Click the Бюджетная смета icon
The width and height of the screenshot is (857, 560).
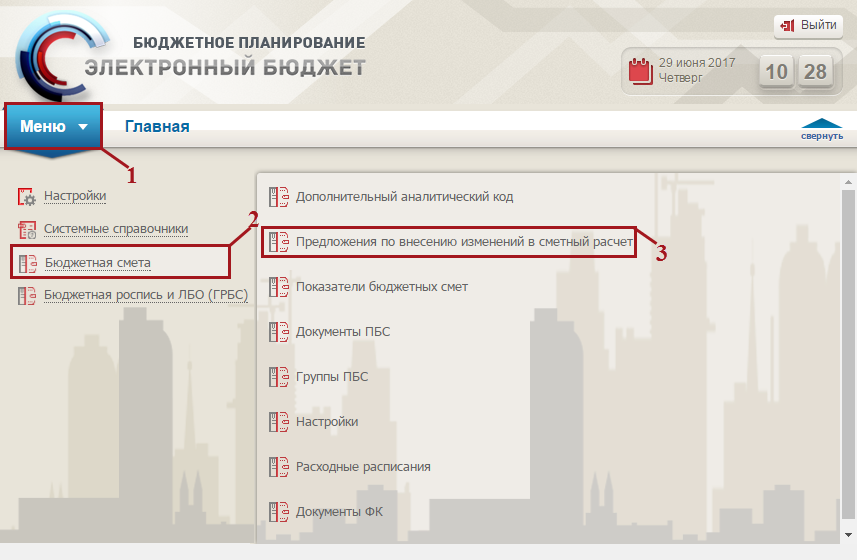pos(27,263)
